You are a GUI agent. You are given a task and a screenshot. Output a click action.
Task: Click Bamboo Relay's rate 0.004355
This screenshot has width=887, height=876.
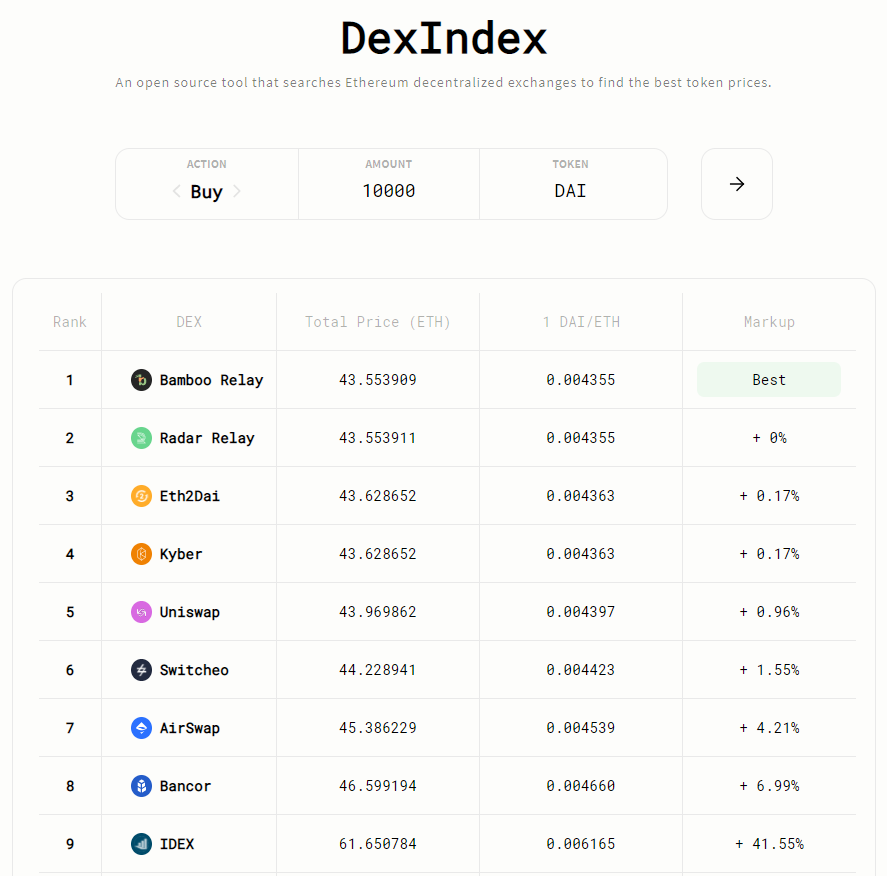point(581,380)
